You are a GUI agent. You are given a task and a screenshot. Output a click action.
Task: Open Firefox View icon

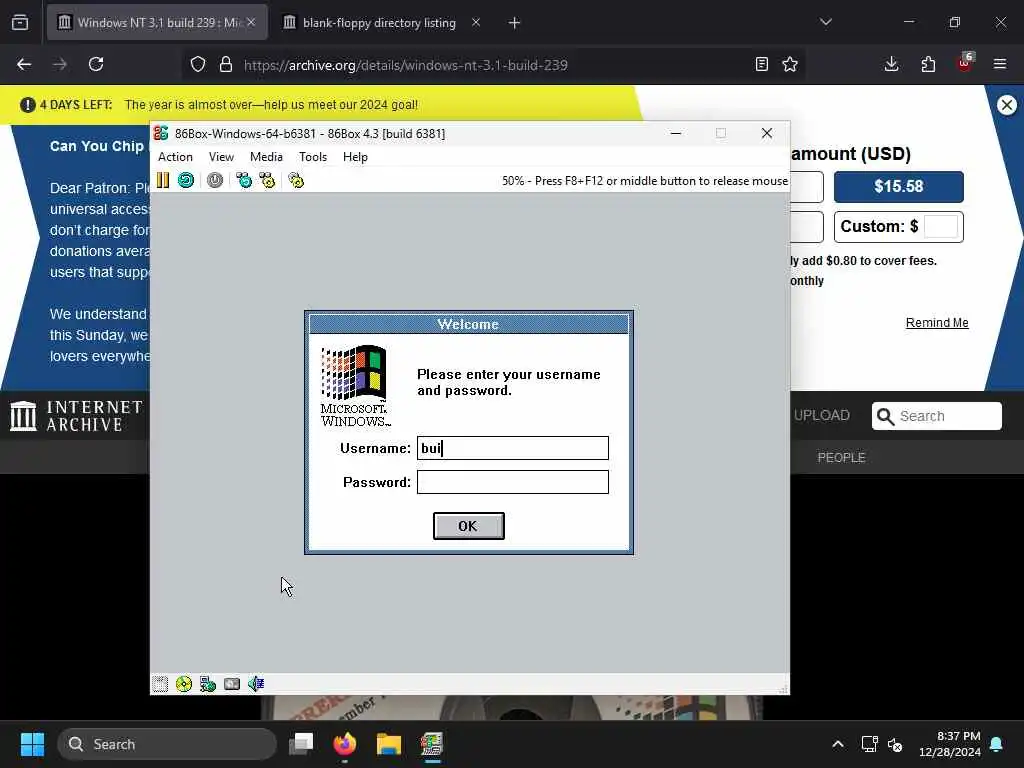coord(20,23)
